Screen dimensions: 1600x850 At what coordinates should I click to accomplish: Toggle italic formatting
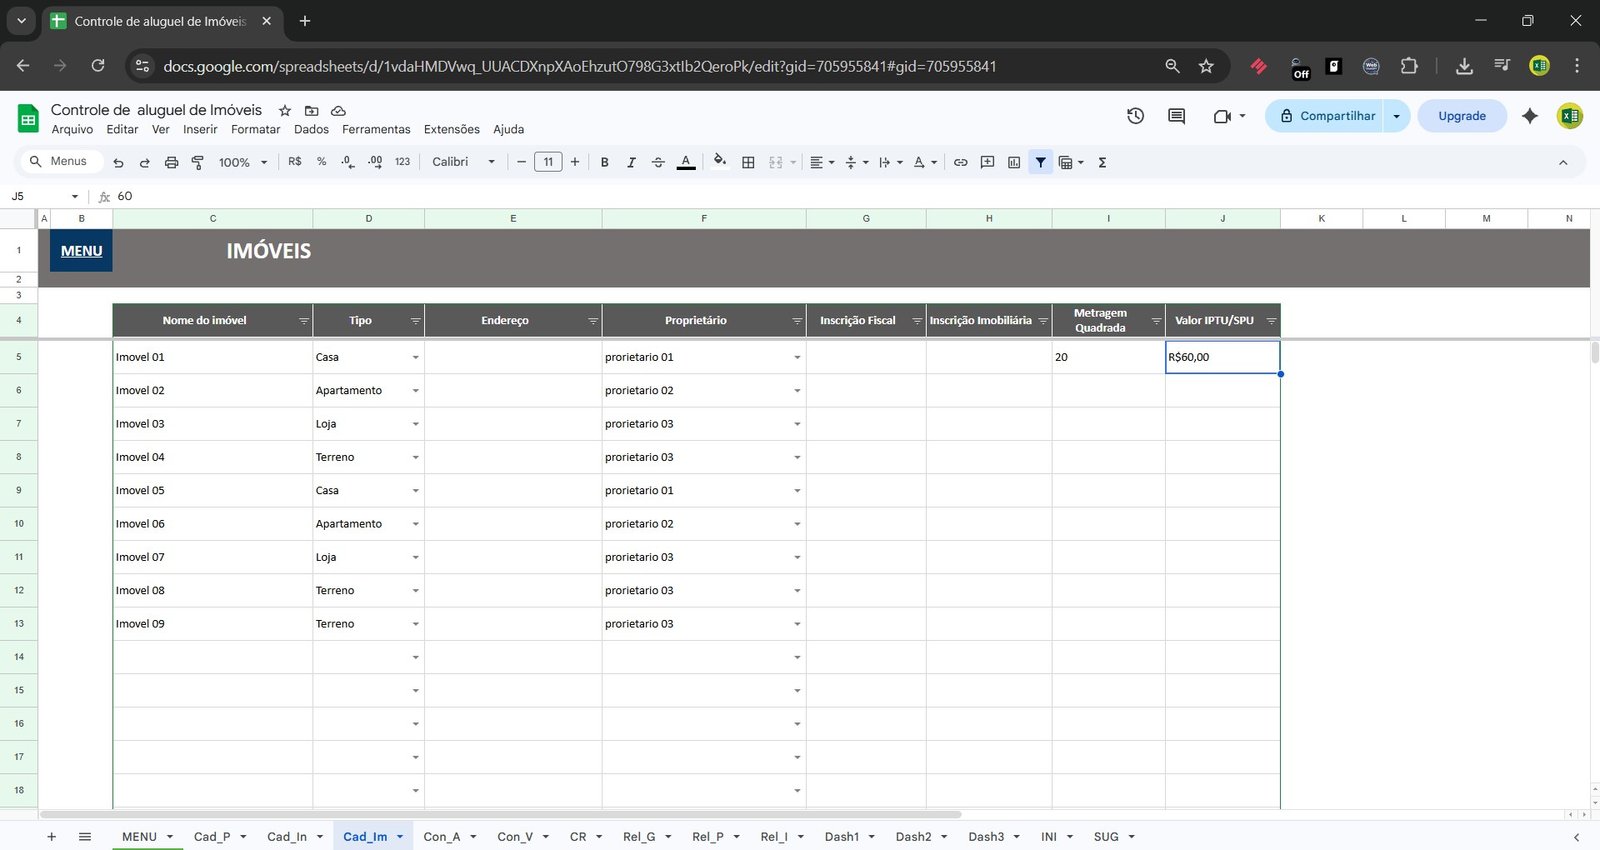point(631,162)
